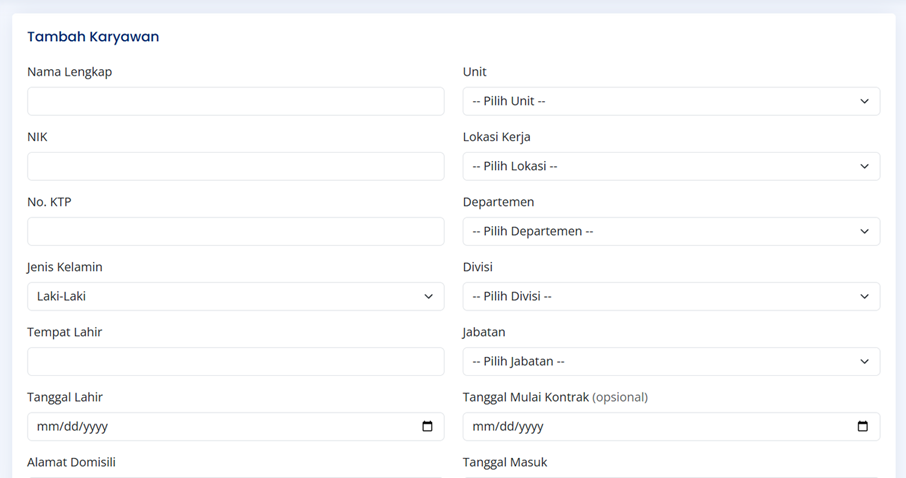Open the Tanggal Mulai Kontrak calendar icon

863,427
